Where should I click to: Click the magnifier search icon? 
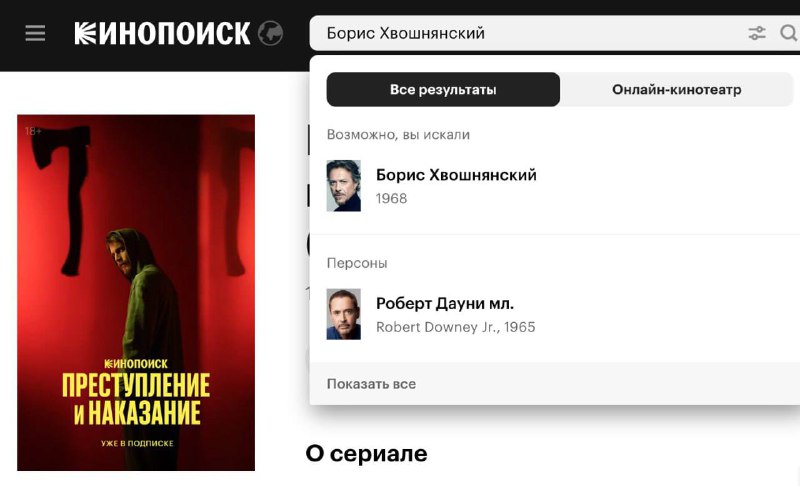(x=789, y=34)
